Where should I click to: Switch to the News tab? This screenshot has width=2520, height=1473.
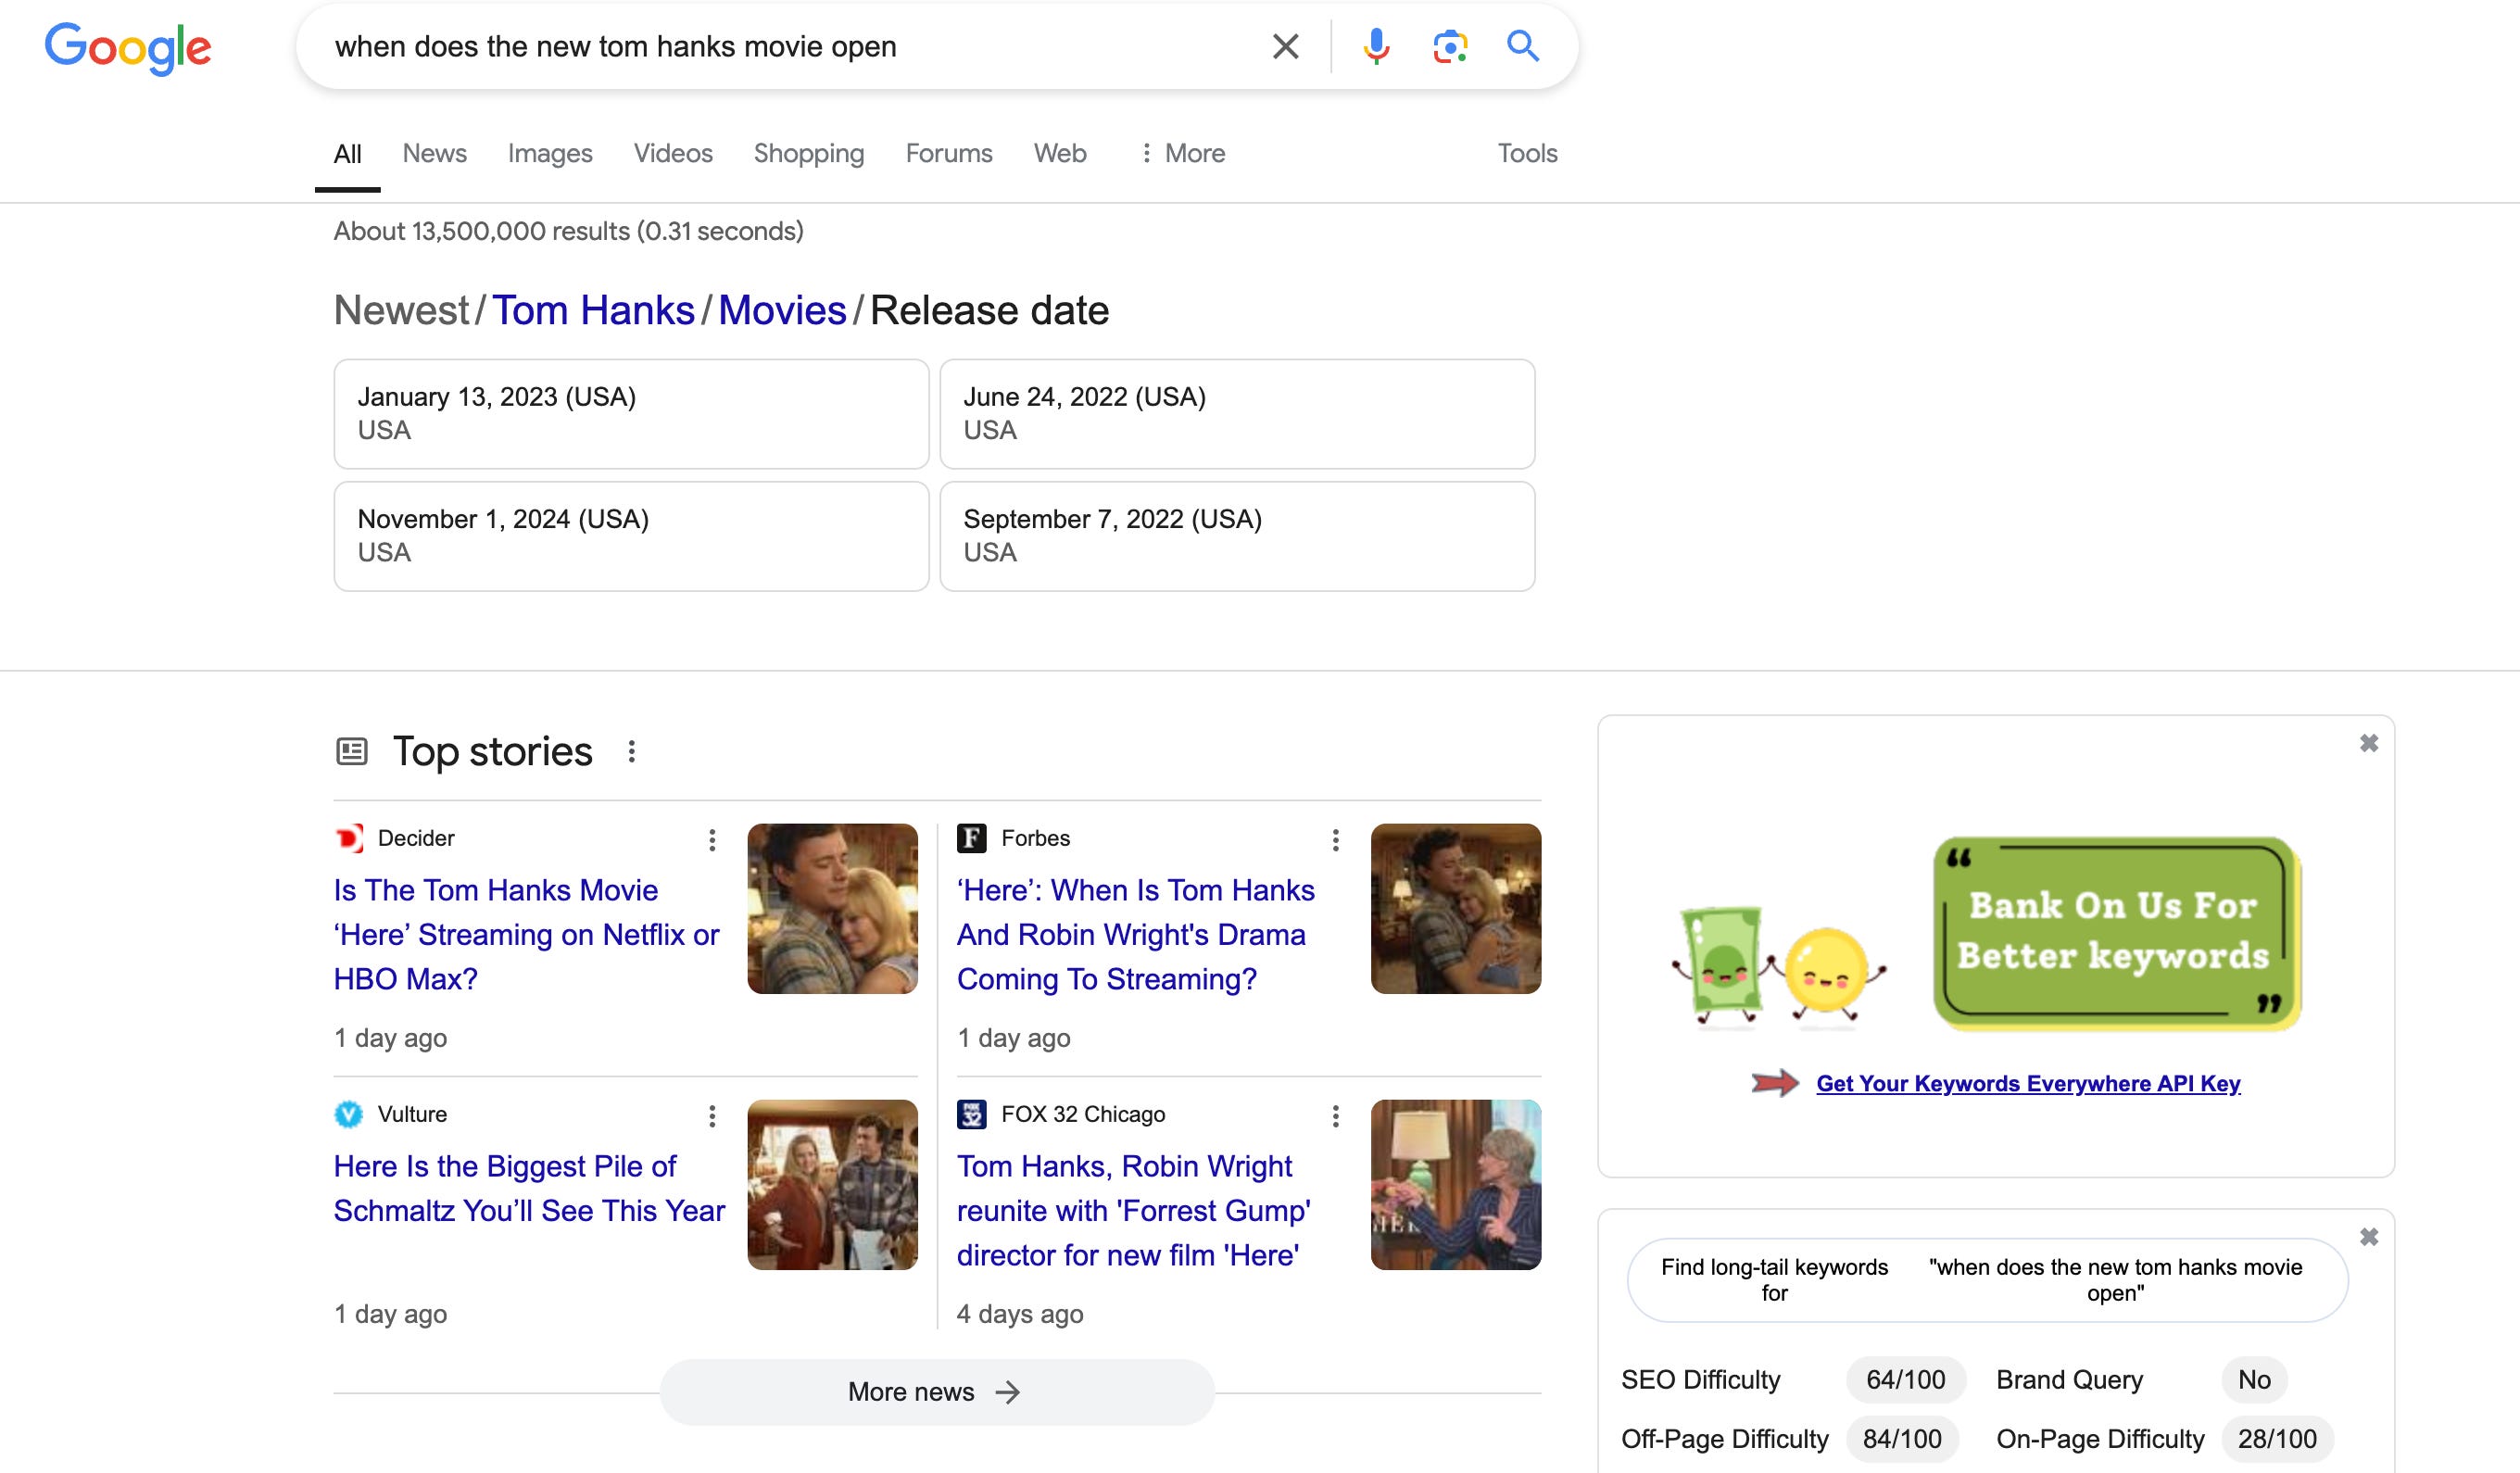434,153
